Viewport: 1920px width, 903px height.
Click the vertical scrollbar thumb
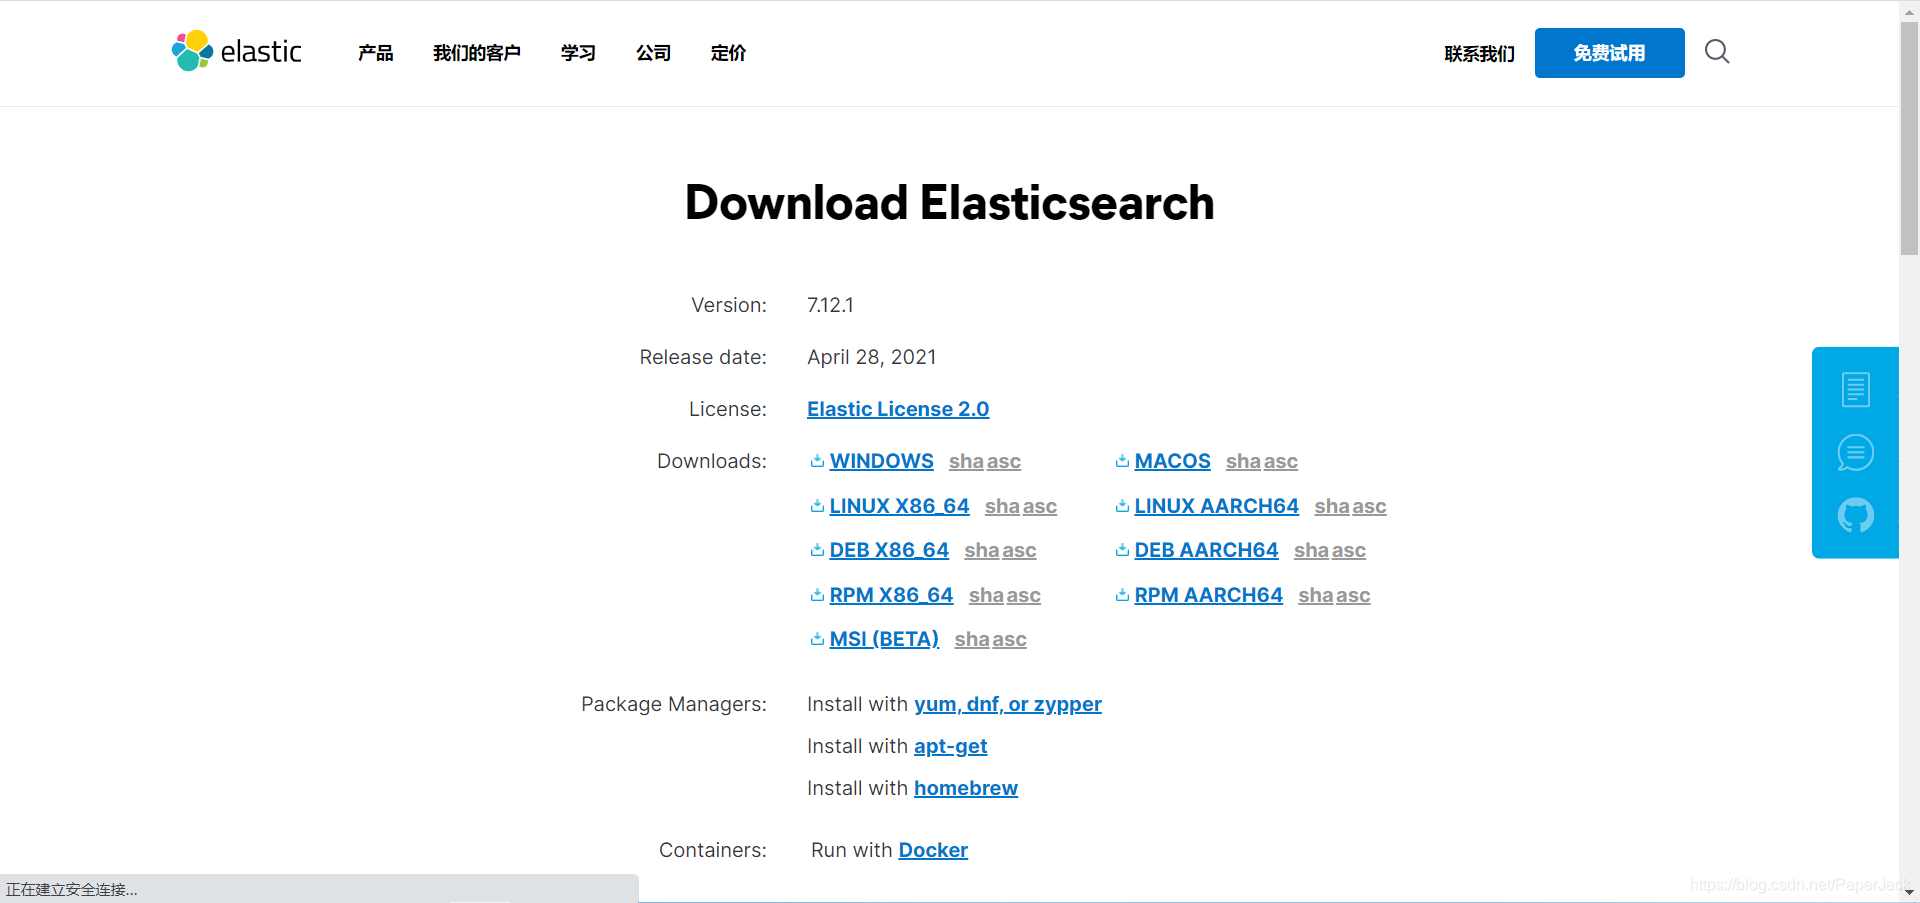point(1909,138)
